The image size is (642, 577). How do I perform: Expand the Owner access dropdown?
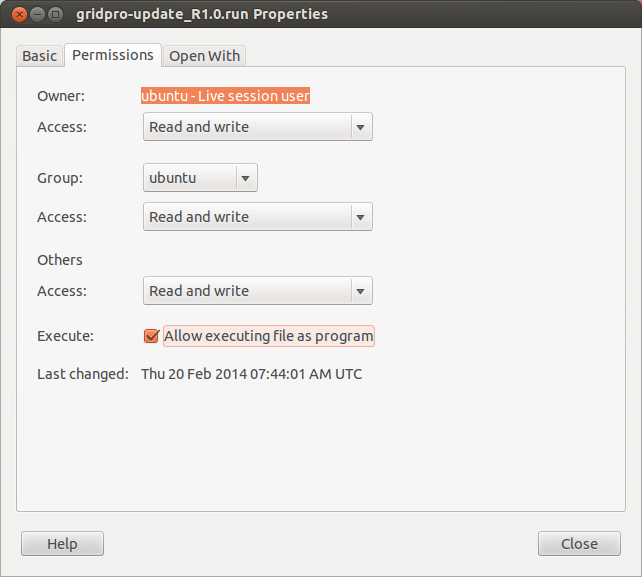coord(257,127)
